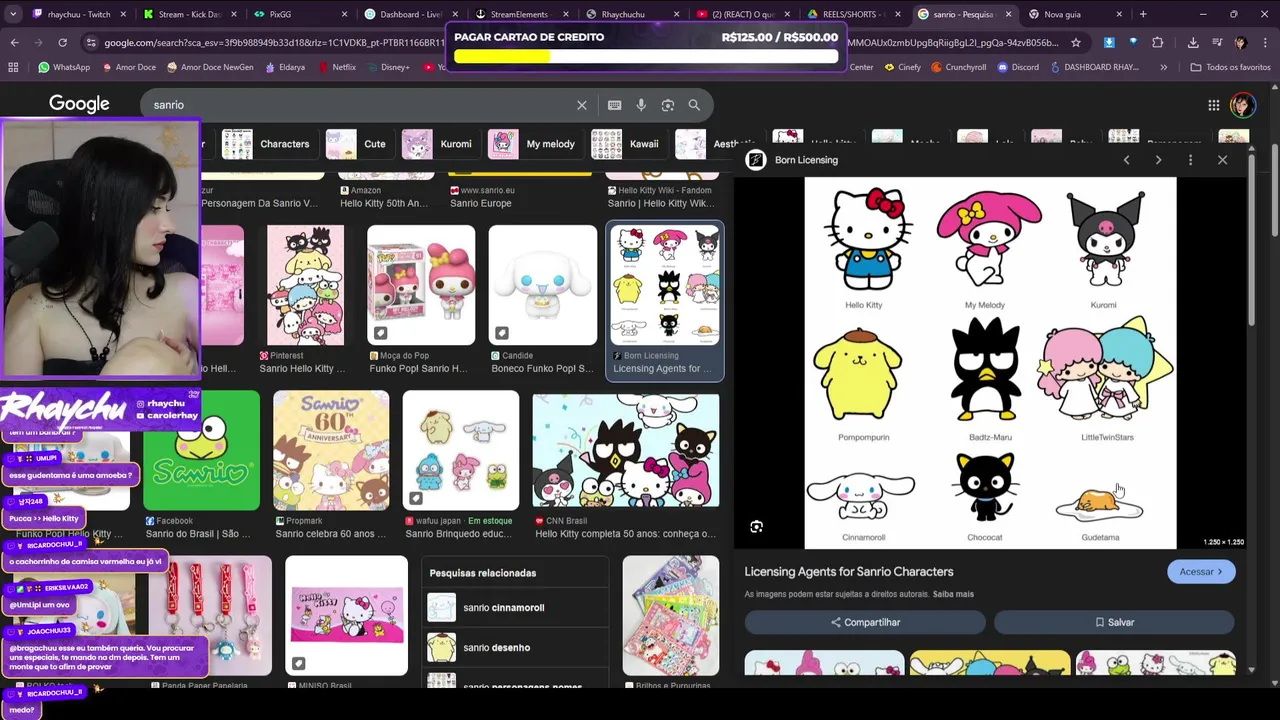Open the Pinterest Sanrio Hello Kitty thumbnail
This screenshot has height=720, width=1280.
click(x=305, y=285)
